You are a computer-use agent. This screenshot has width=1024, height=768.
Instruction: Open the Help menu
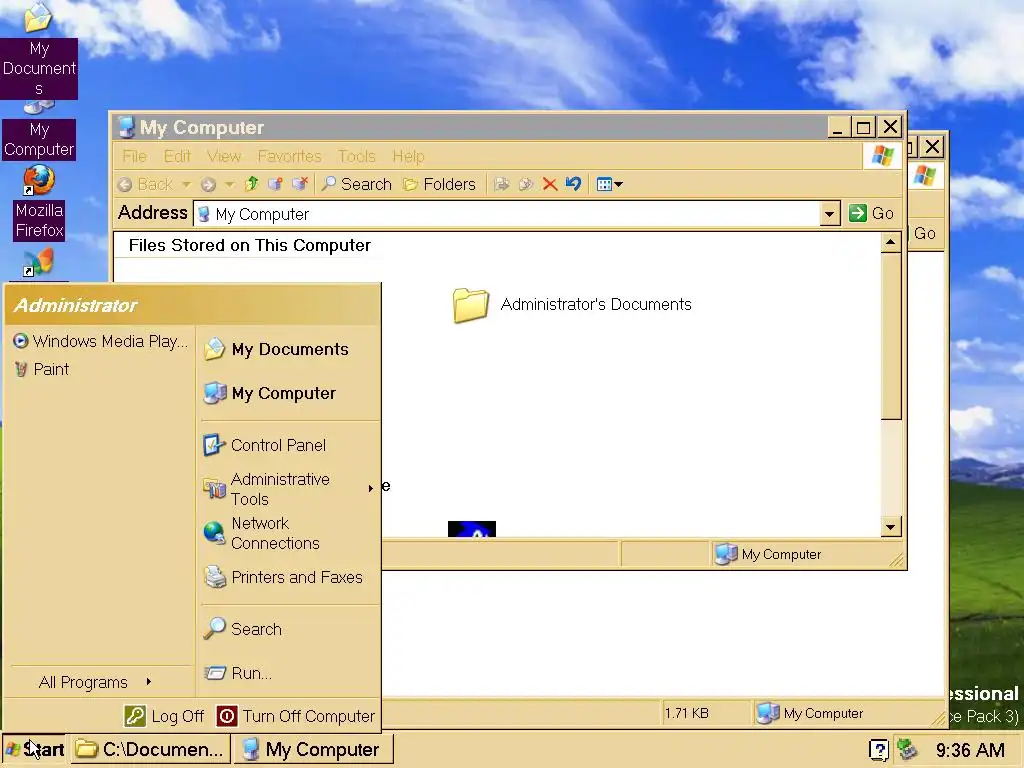(408, 156)
